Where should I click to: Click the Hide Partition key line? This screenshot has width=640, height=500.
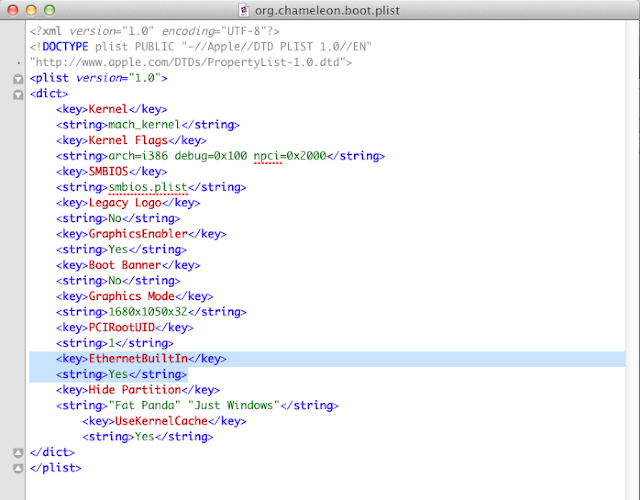[x=138, y=390]
